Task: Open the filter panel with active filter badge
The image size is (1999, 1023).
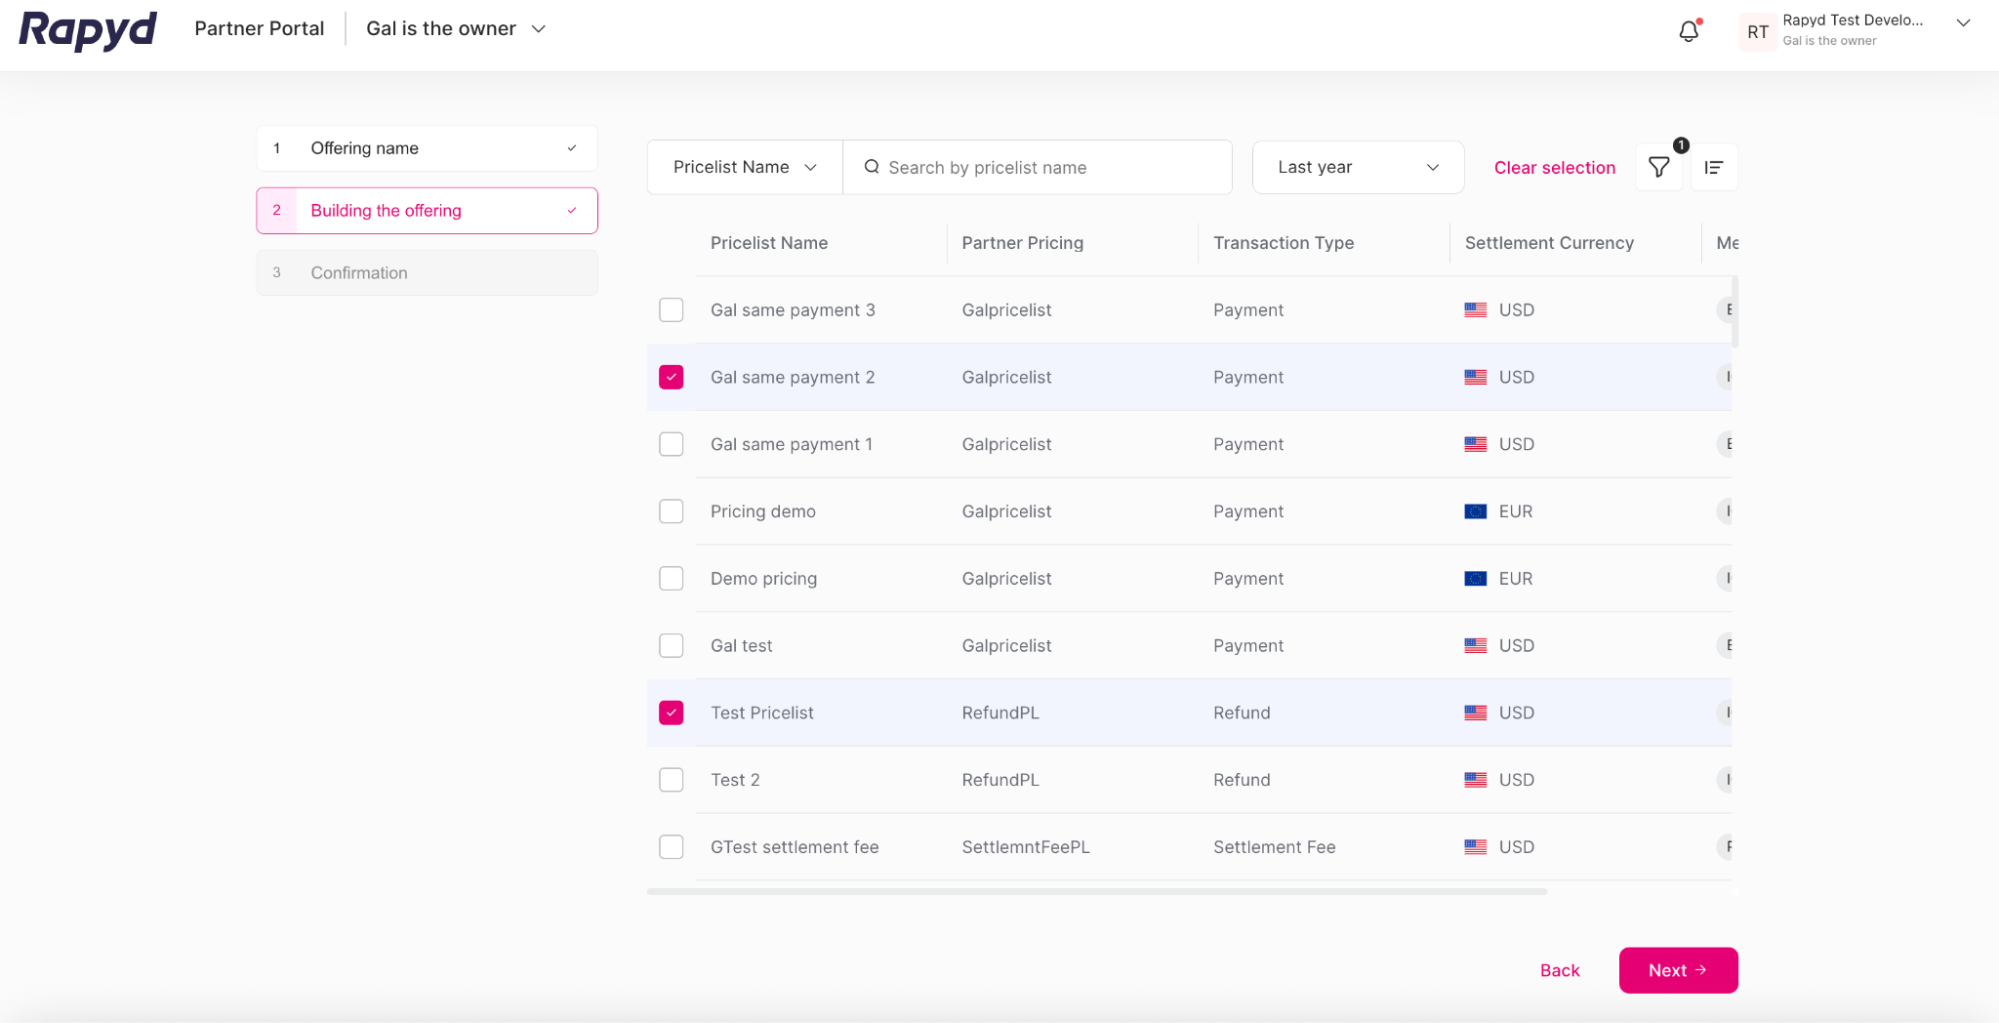Action: pyautogui.click(x=1658, y=167)
